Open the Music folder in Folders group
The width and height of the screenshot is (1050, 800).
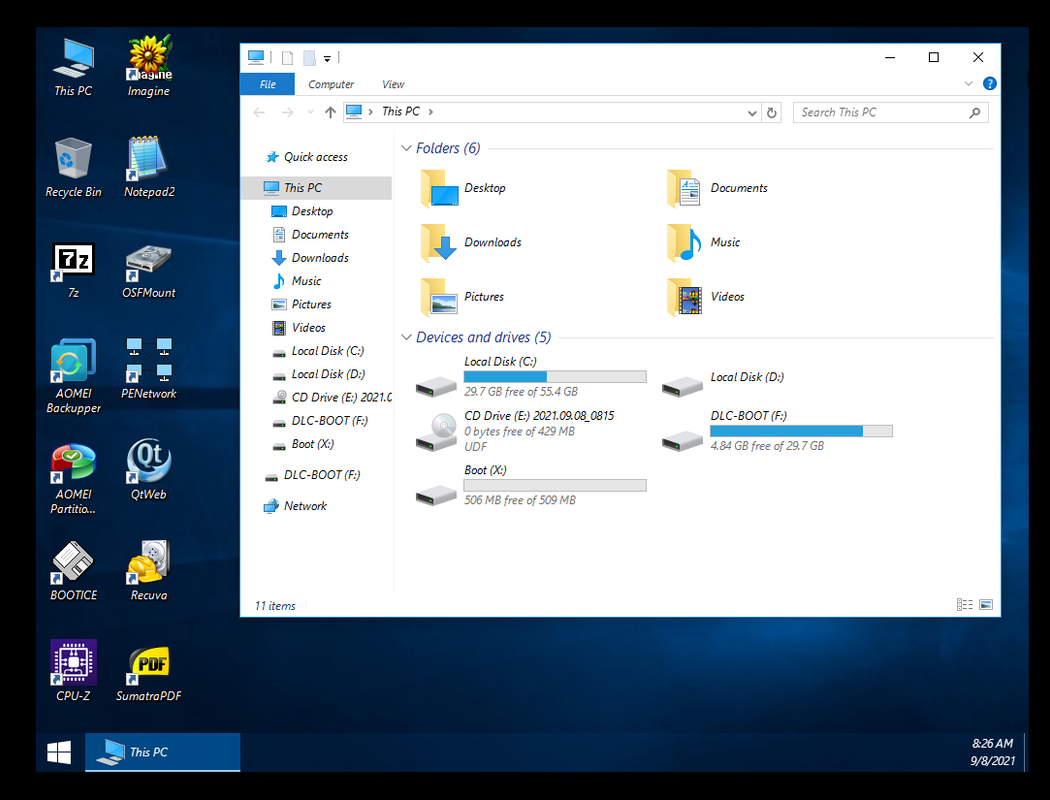(704, 242)
